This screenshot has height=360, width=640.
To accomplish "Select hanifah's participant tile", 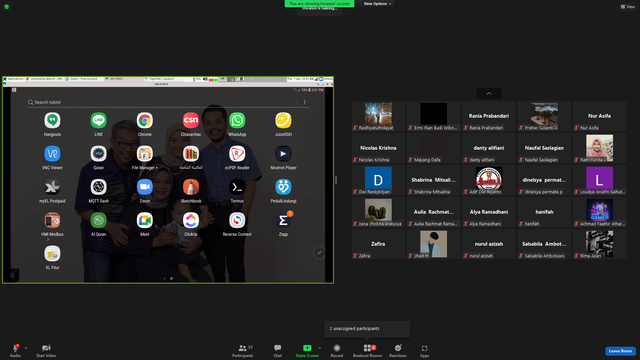I will tap(544, 212).
